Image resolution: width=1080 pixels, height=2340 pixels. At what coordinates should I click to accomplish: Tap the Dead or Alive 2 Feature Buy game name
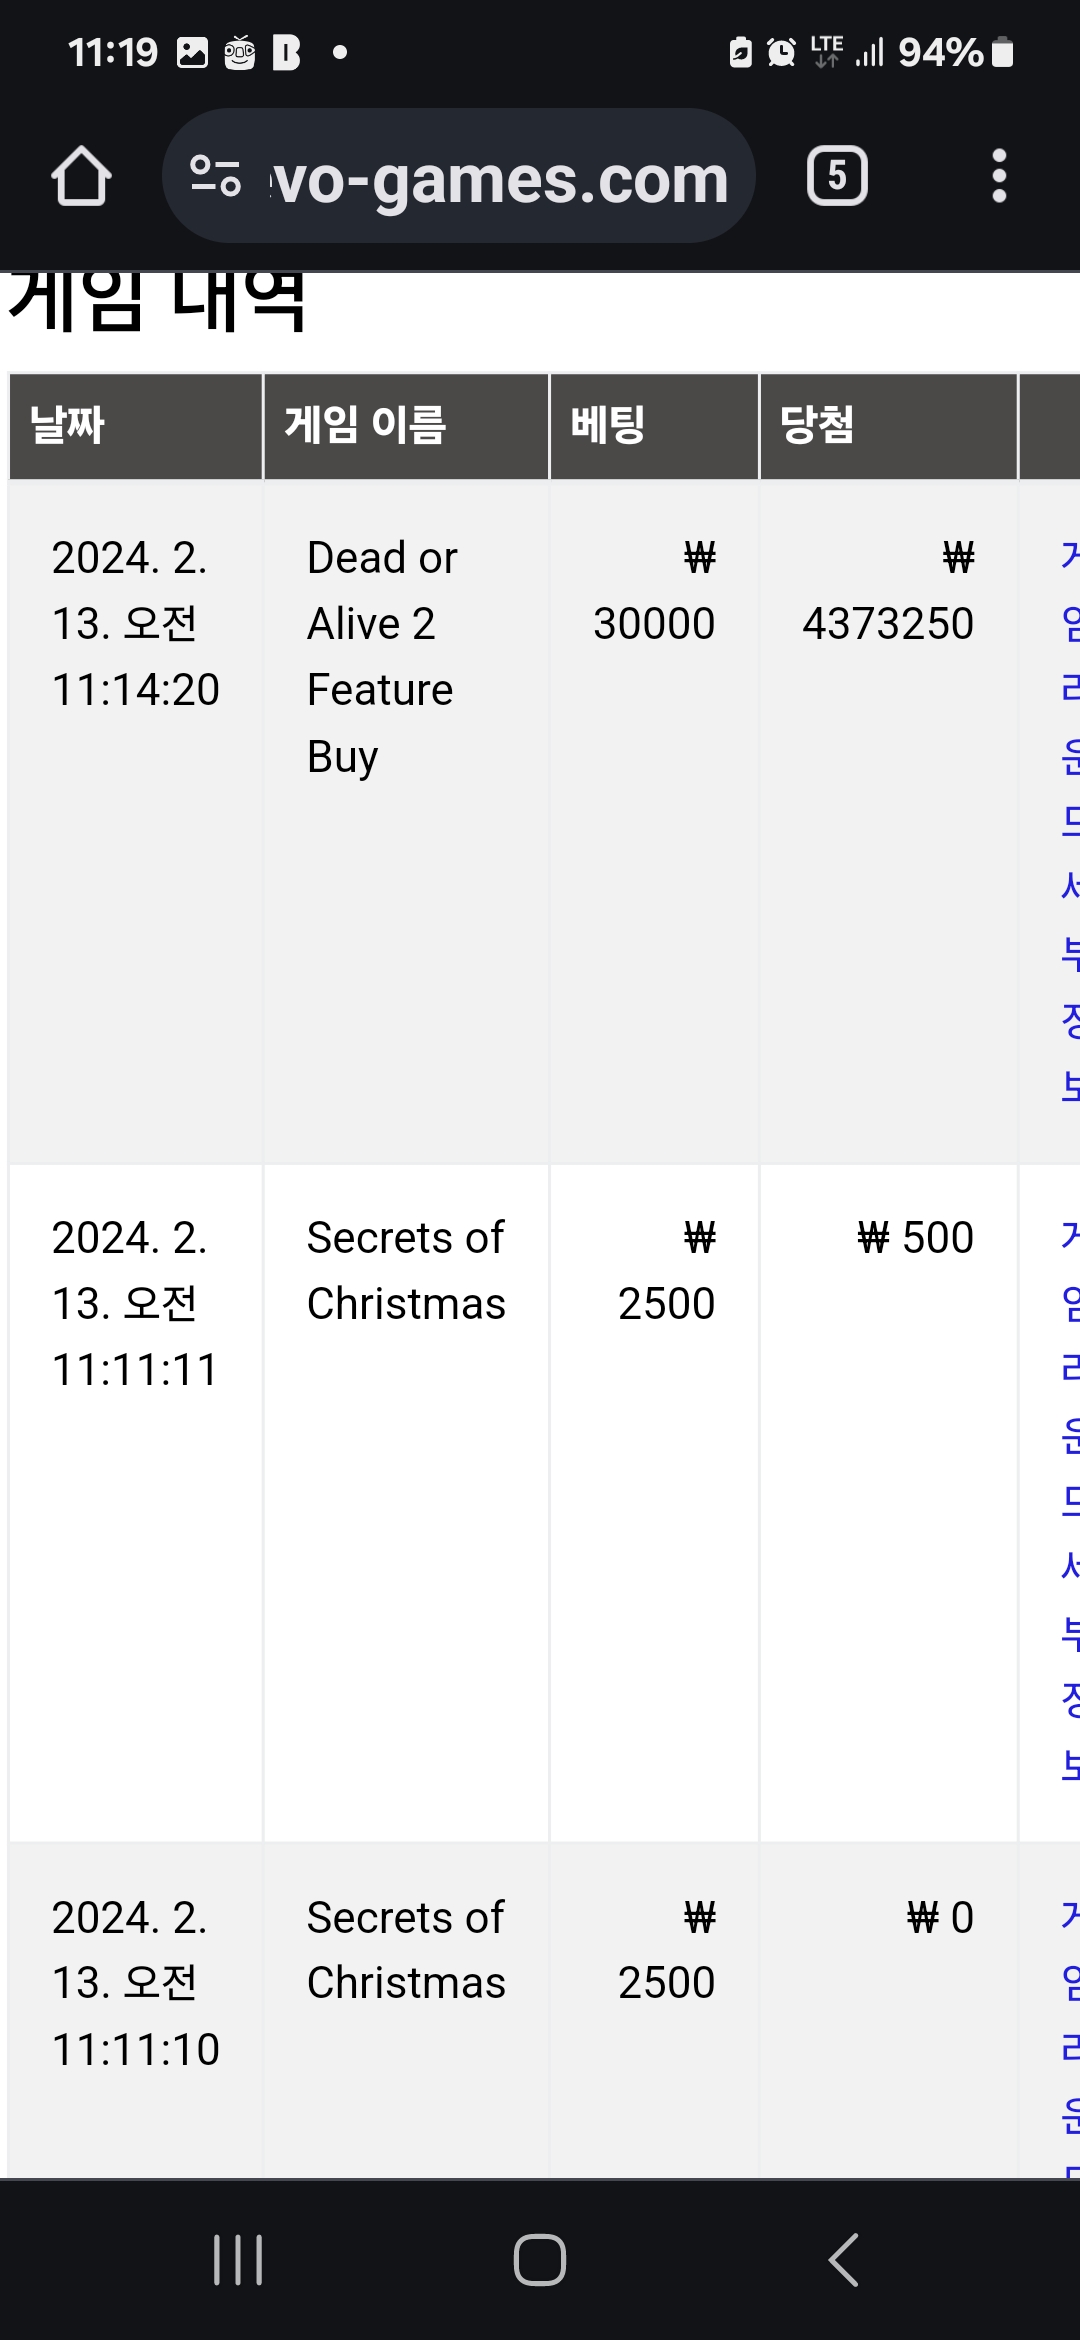(x=382, y=656)
